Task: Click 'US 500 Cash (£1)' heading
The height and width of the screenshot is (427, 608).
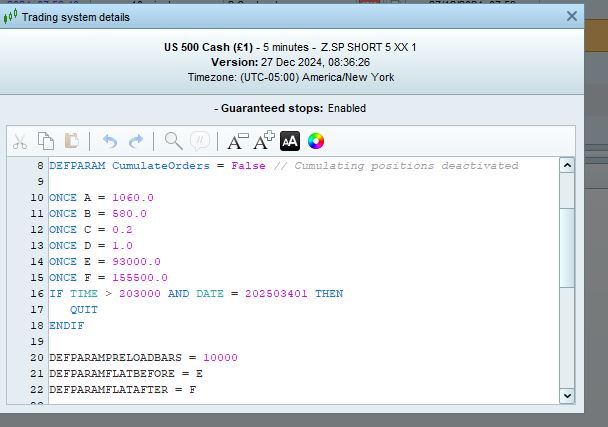Action: coord(208,47)
